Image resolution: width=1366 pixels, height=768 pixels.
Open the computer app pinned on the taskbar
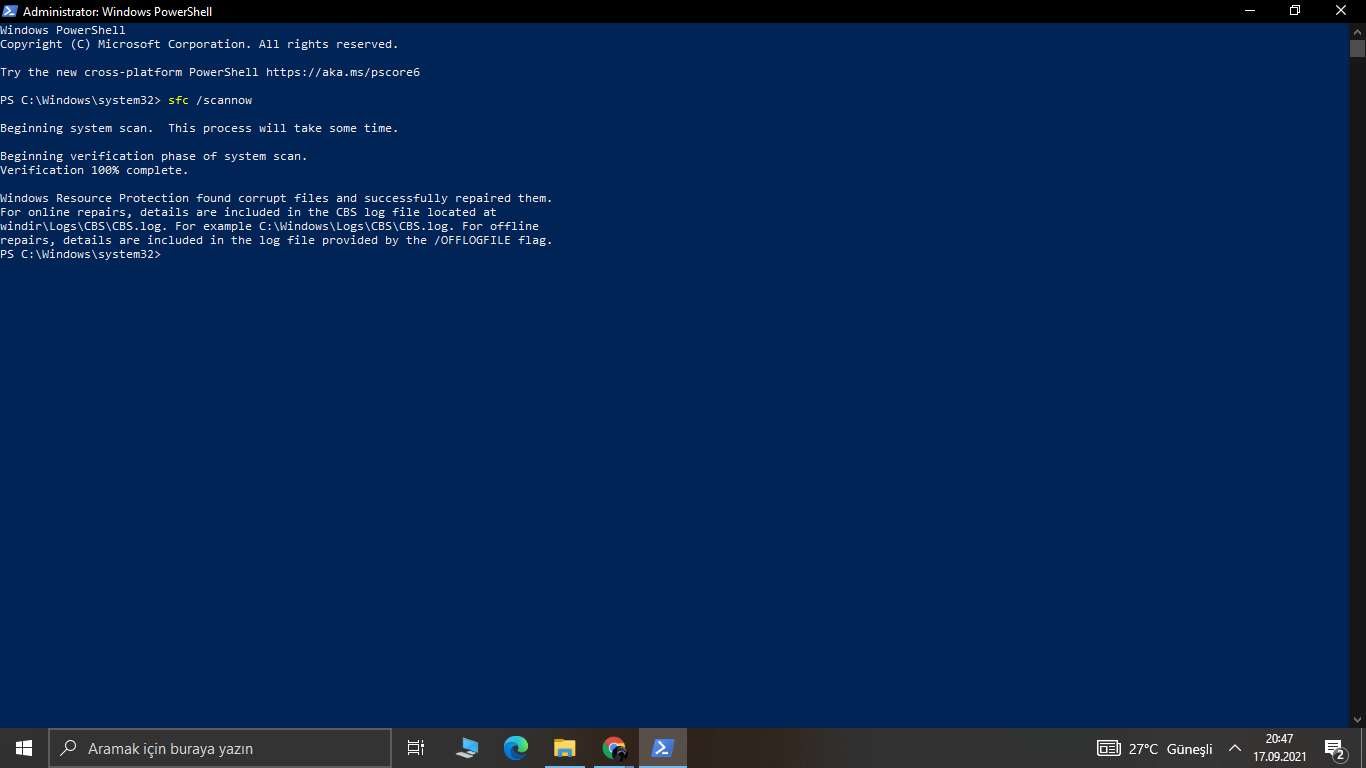tap(466, 748)
